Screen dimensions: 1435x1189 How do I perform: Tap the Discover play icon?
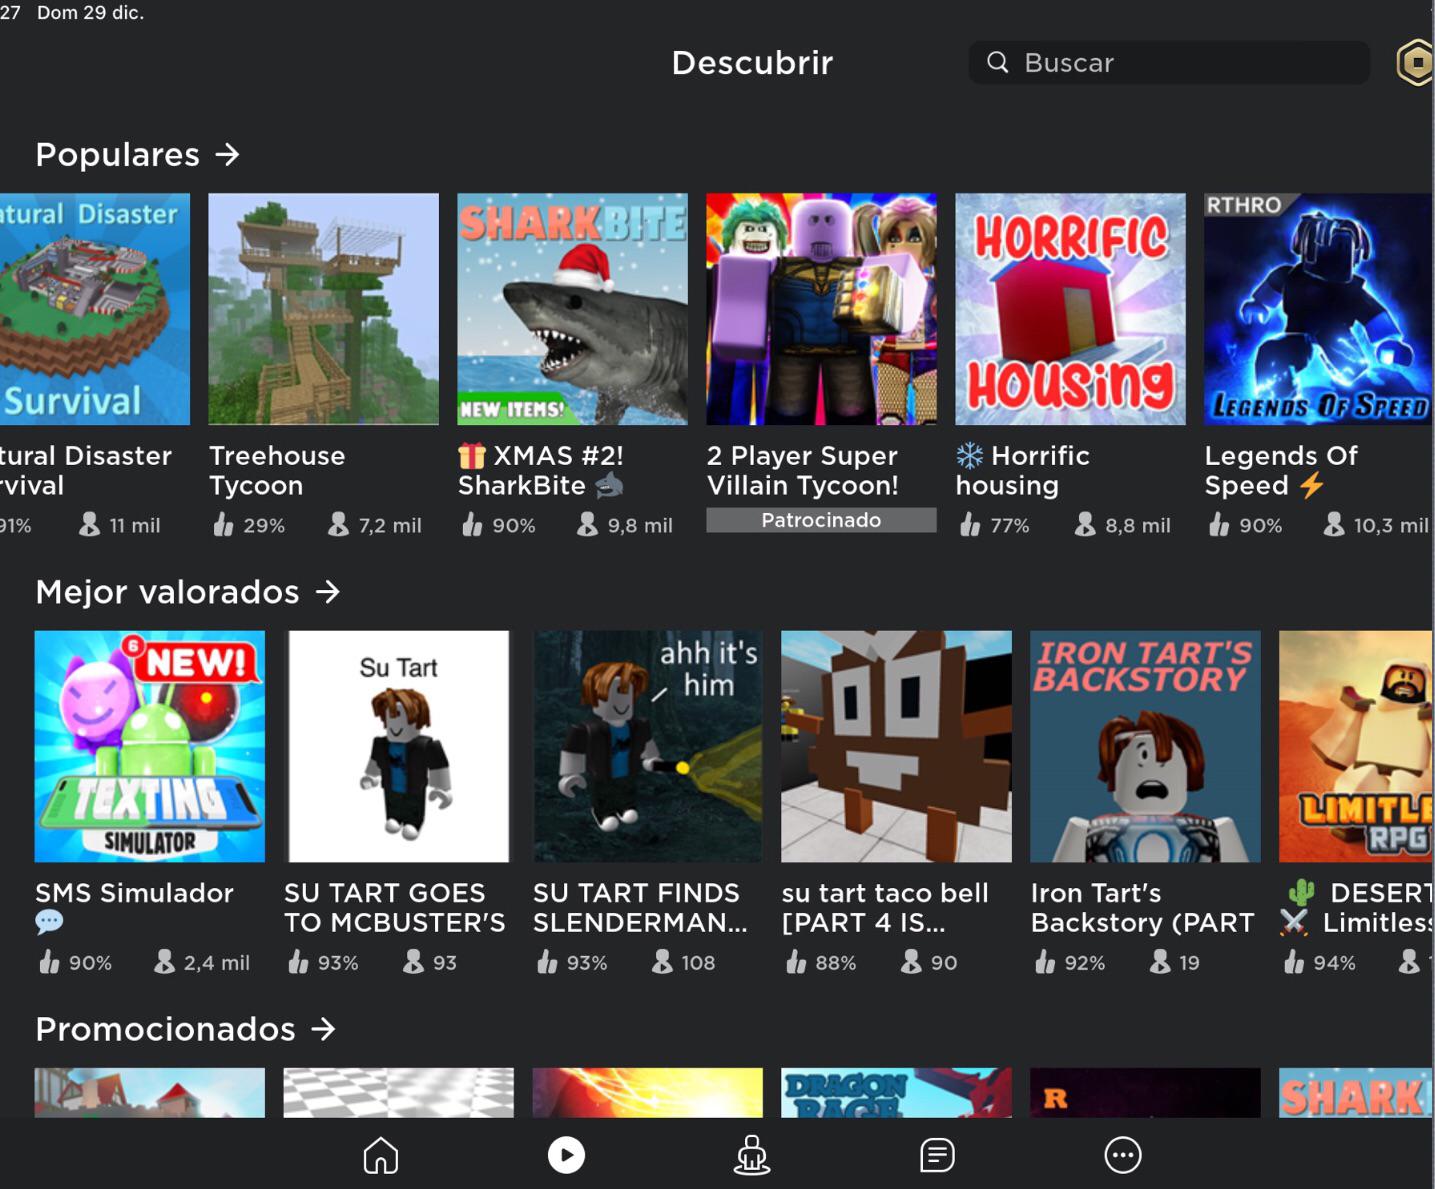566,1155
